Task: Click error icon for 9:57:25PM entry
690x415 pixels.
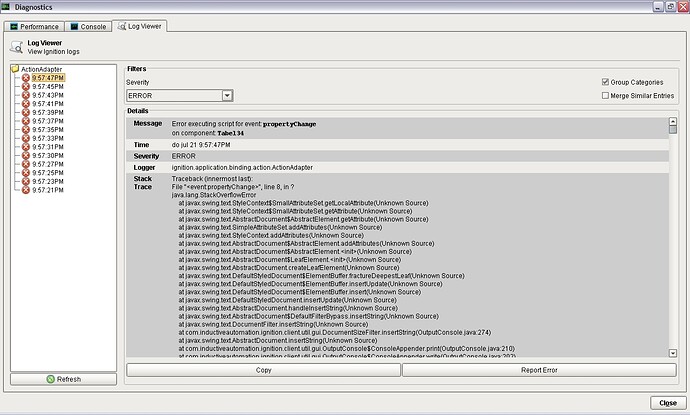Action: [26, 173]
